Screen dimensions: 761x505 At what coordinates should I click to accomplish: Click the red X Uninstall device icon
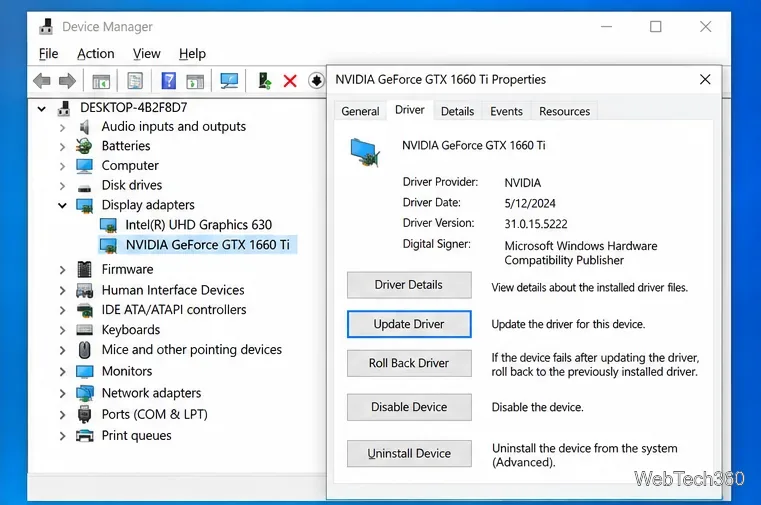[x=290, y=81]
